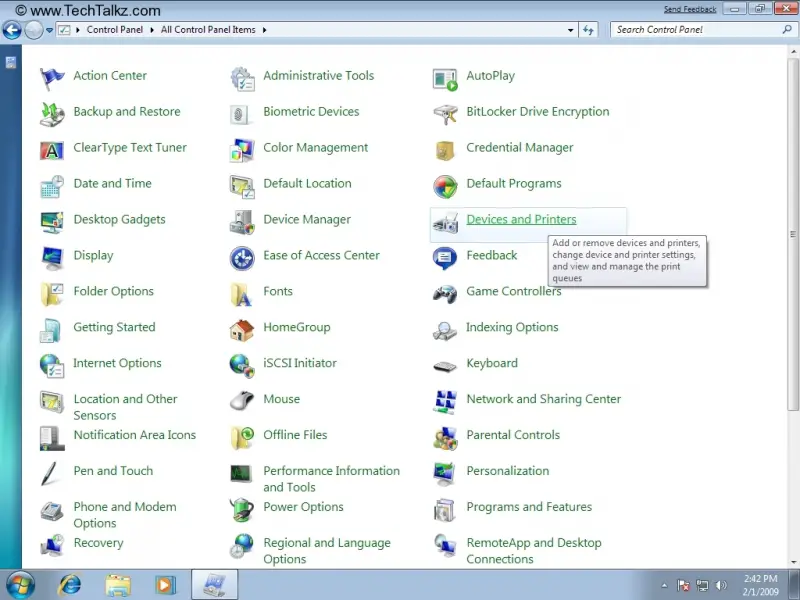Image resolution: width=800 pixels, height=600 pixels.
Task: Open Internet Options globe icon
Action: click(x=52, y=366)
